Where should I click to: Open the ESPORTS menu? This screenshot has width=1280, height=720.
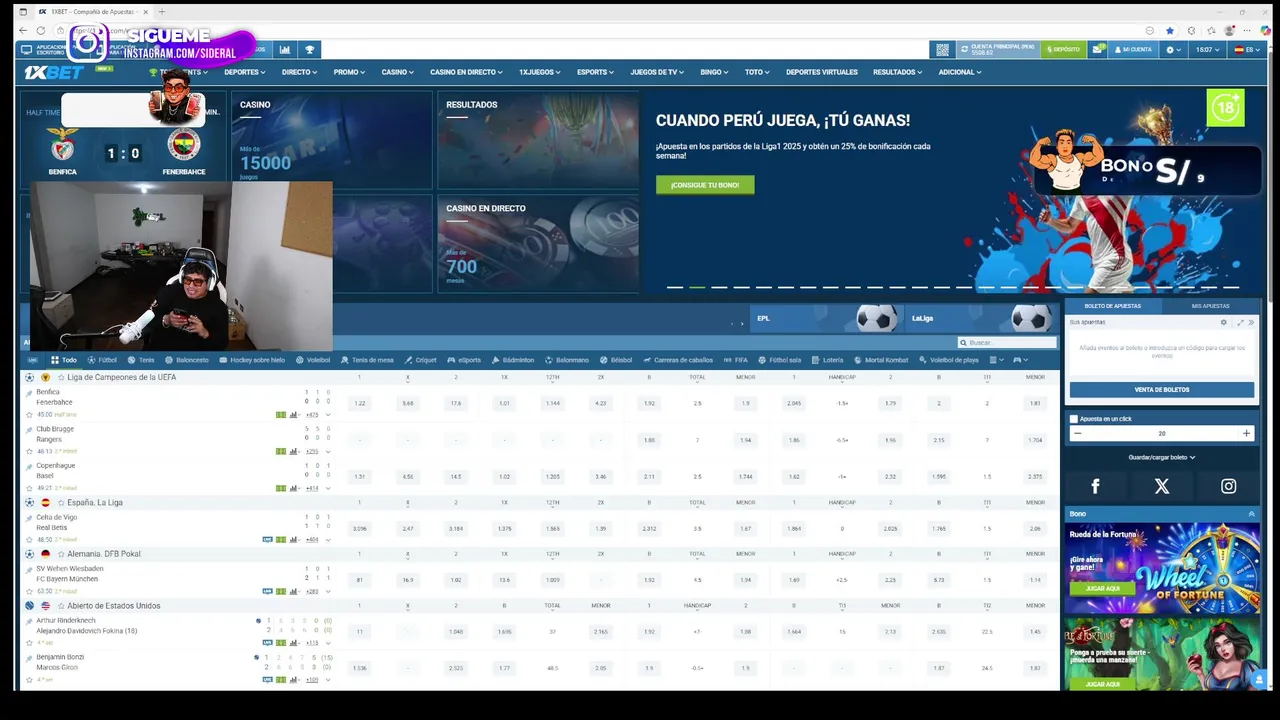(x=595, y=72)
